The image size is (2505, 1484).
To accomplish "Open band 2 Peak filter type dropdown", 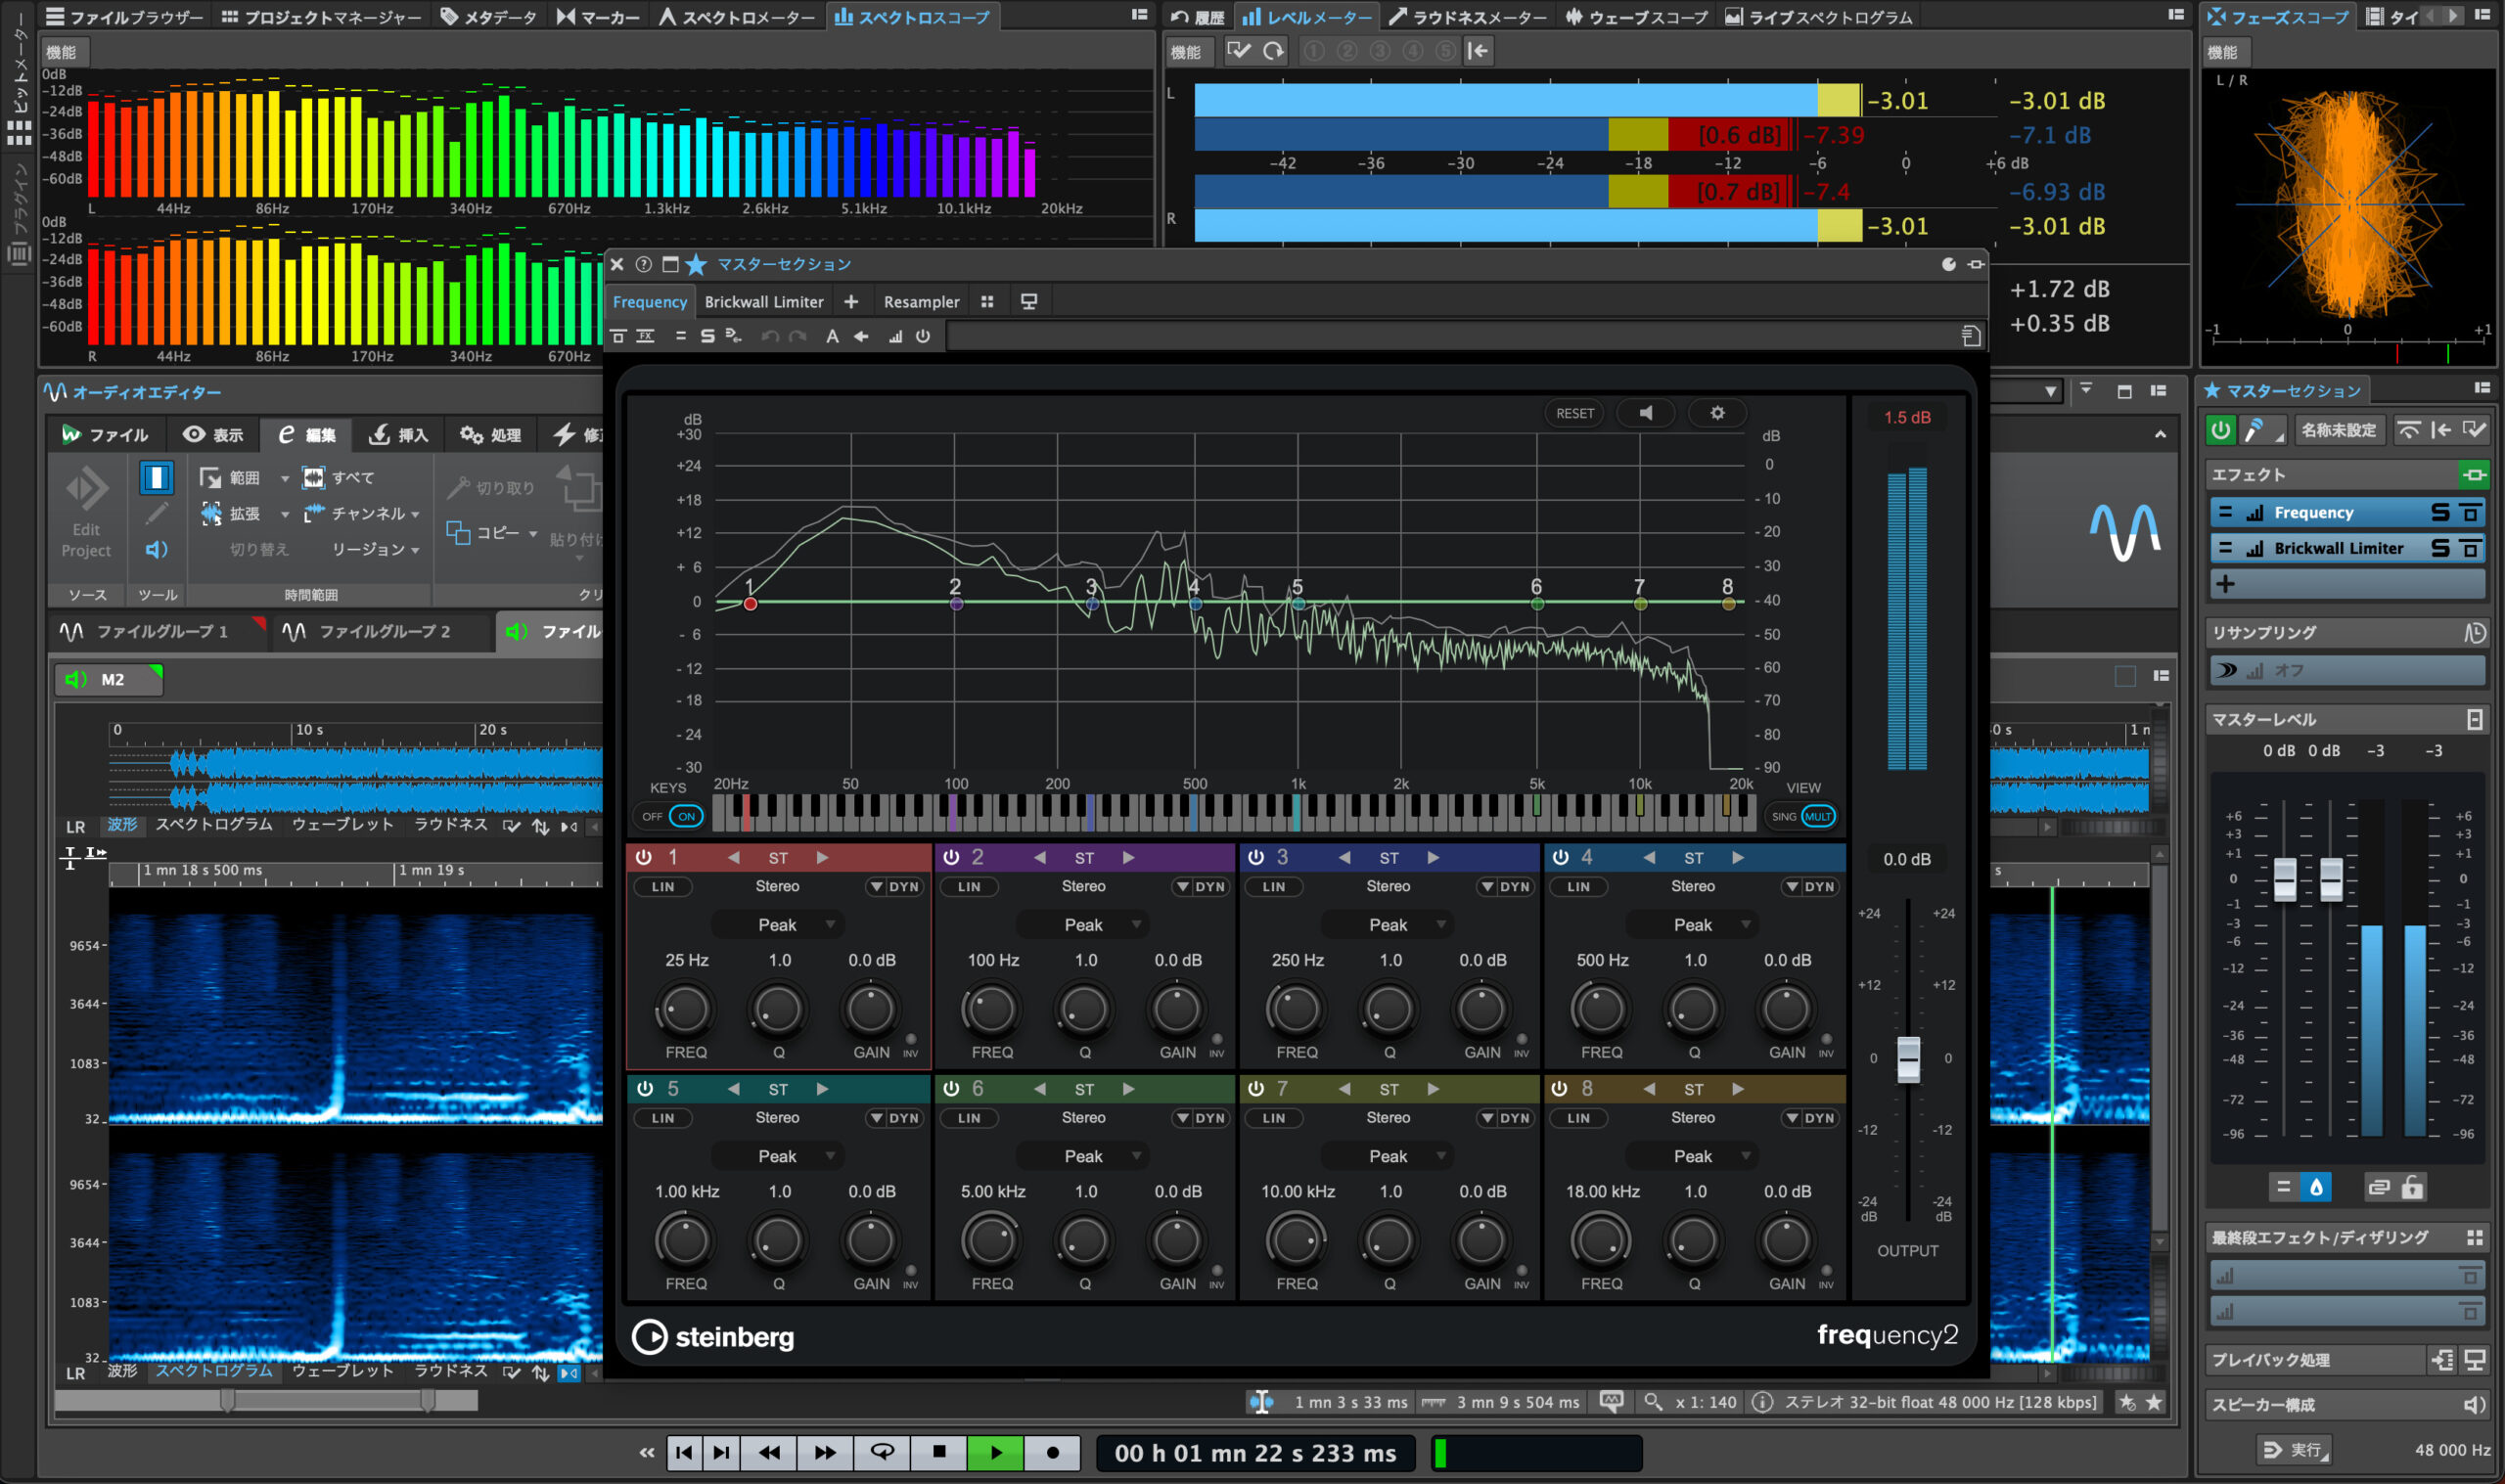I will tap(1083, 925).
